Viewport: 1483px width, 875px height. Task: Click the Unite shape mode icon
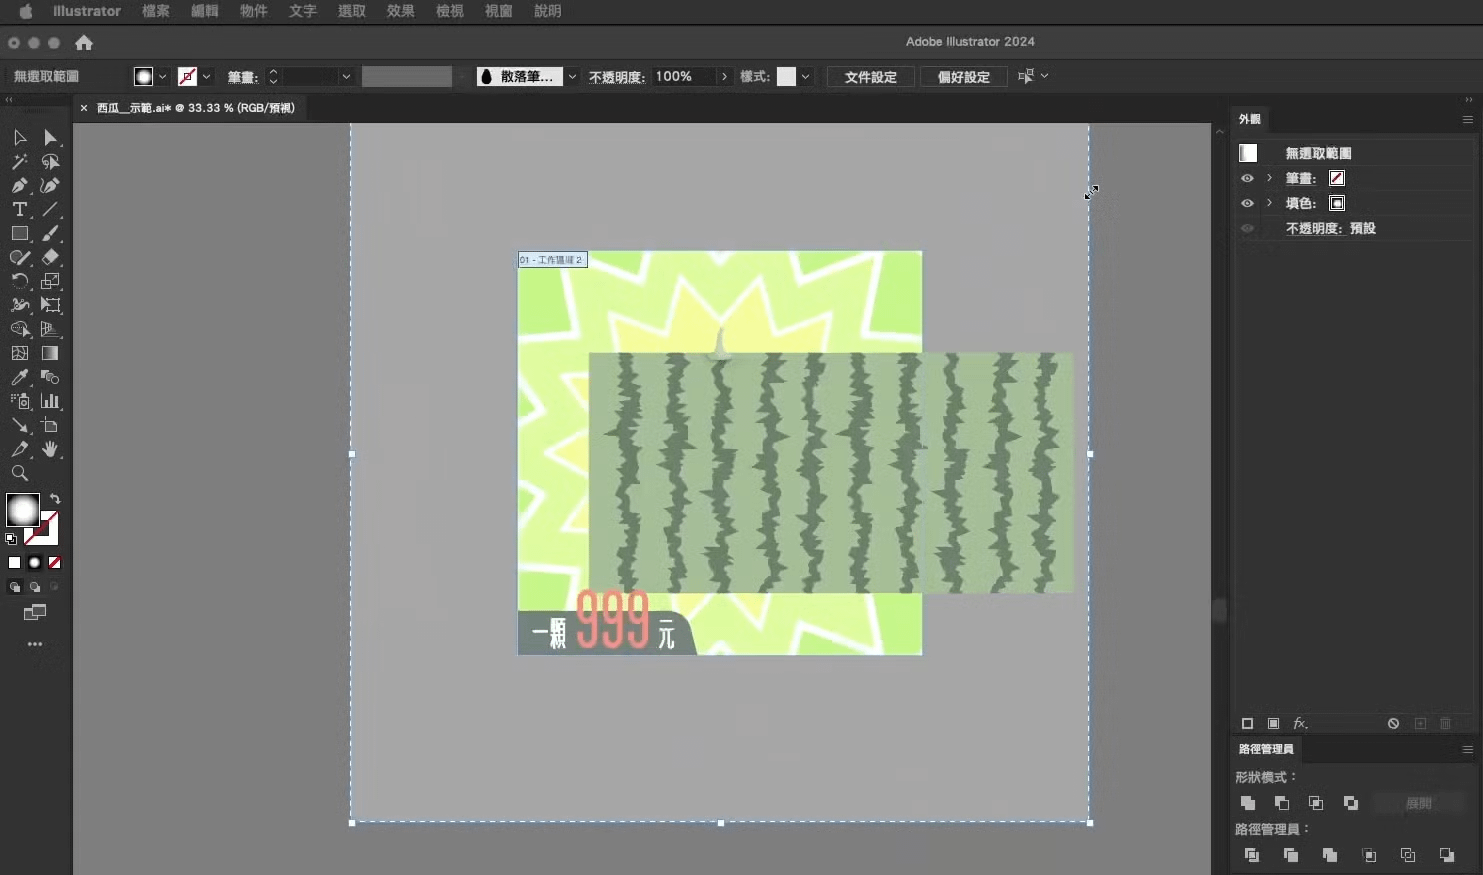(1248, 803)
